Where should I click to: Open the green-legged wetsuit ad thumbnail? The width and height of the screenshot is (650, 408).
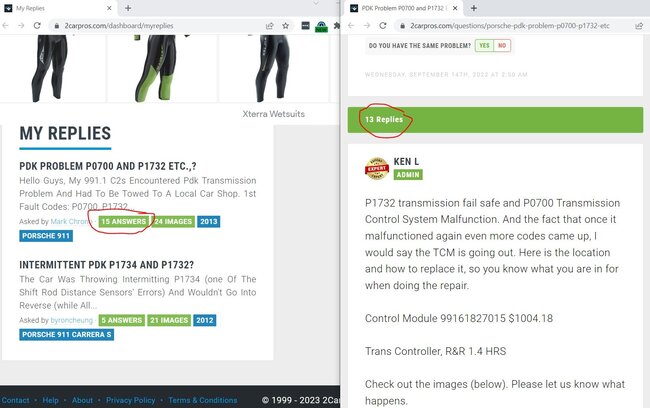[x=162, y=68]
